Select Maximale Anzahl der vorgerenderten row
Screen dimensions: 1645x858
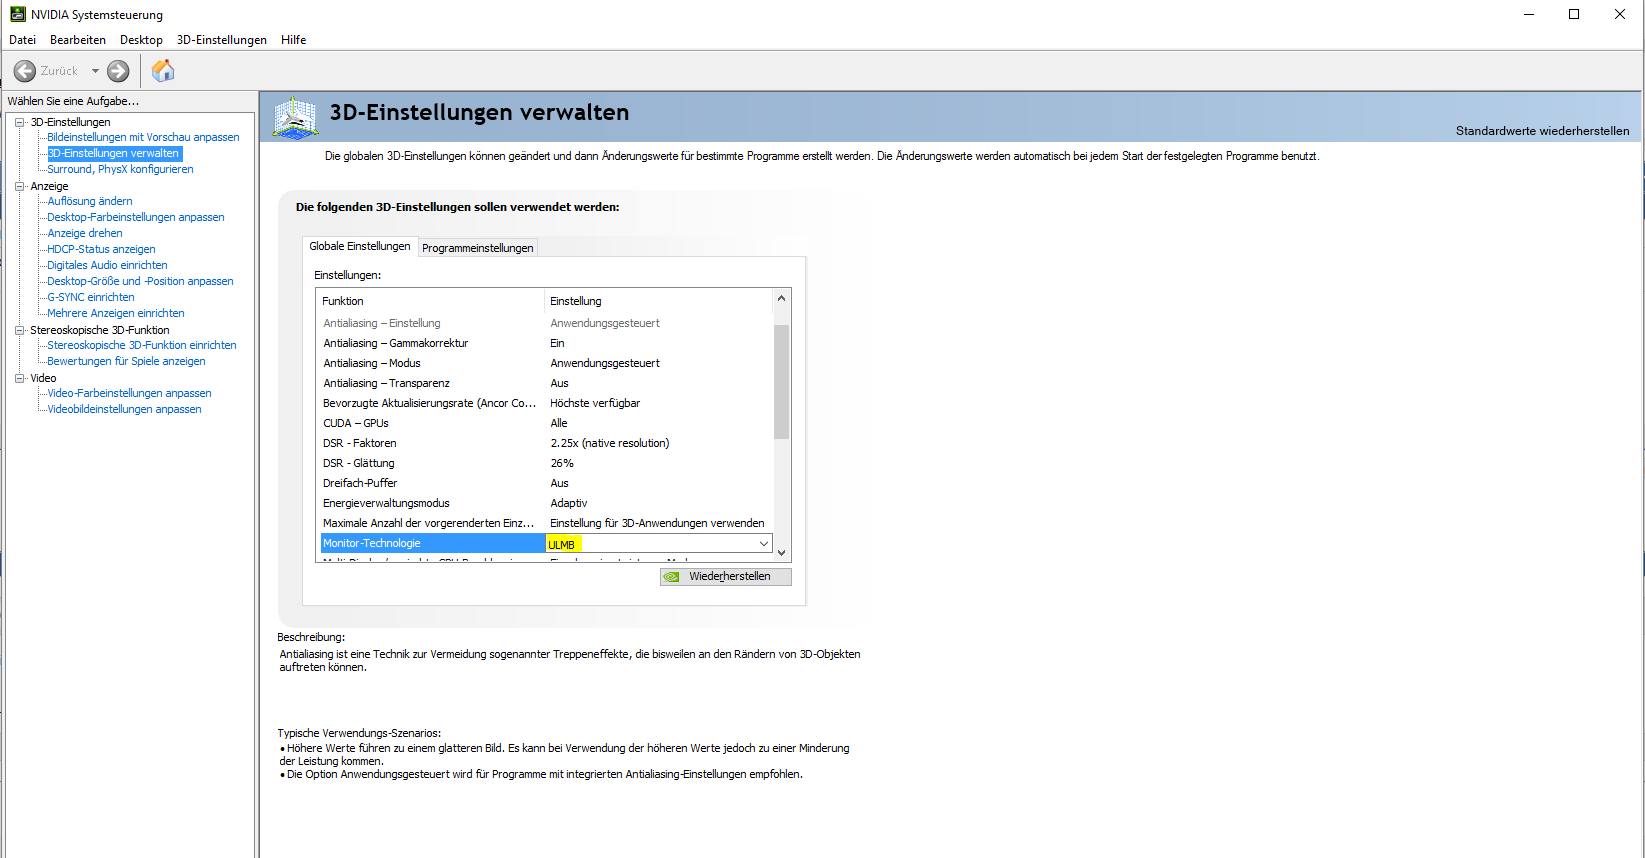coord(546,523)
